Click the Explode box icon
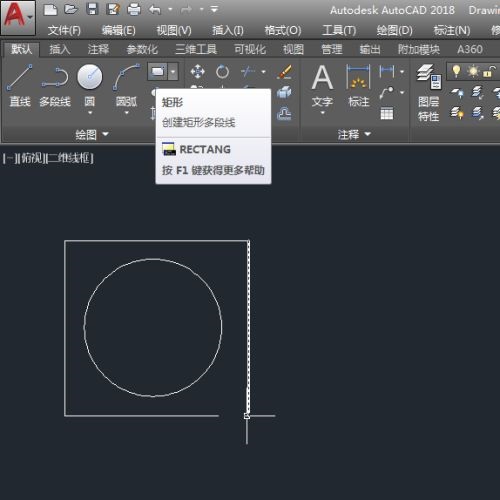 coord(284,93)
